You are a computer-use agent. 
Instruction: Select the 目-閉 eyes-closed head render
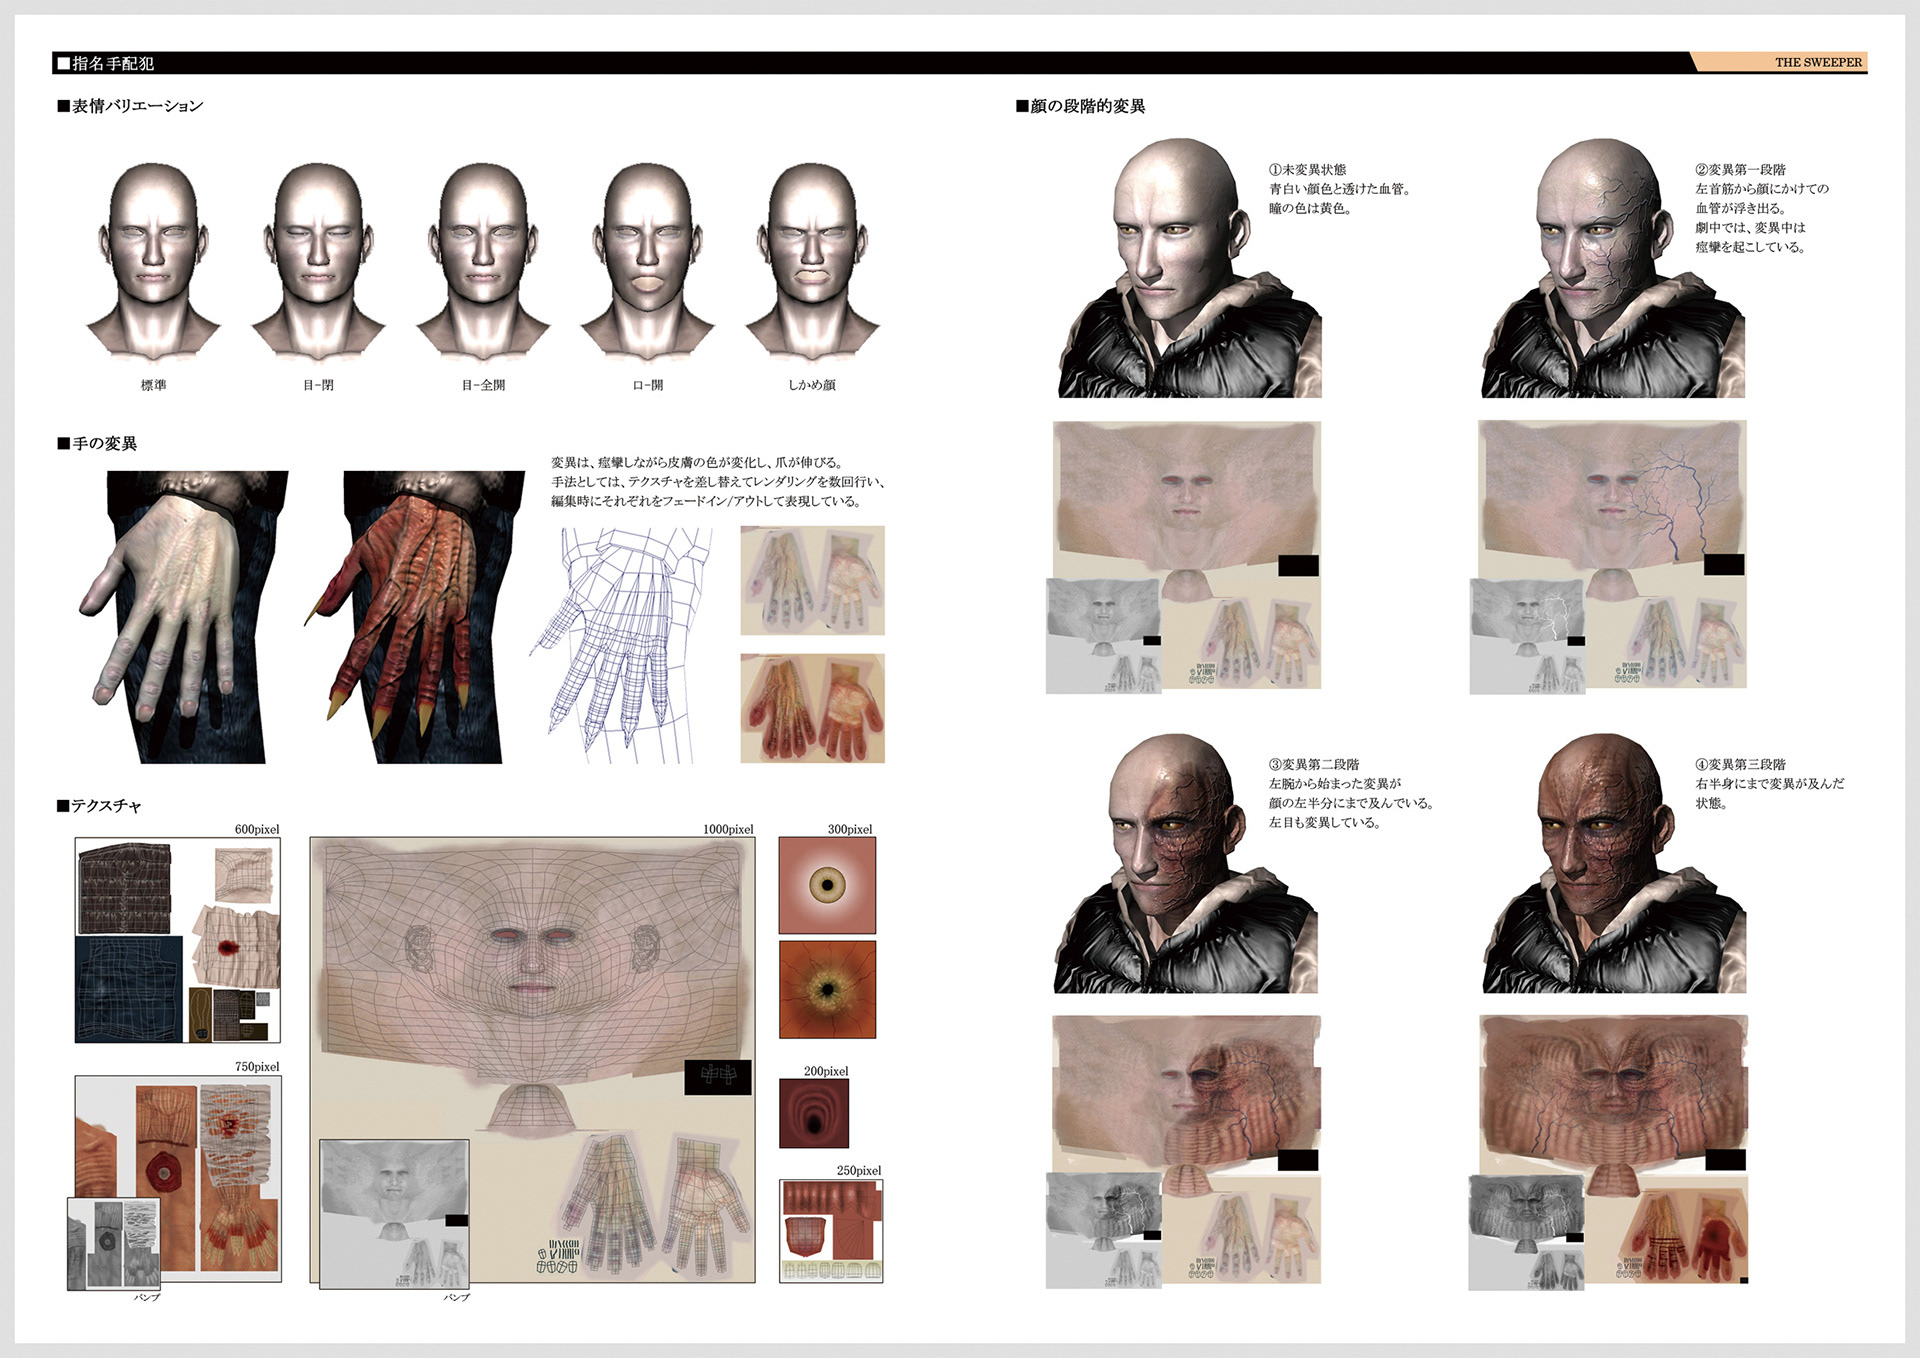tap(318, 260)
